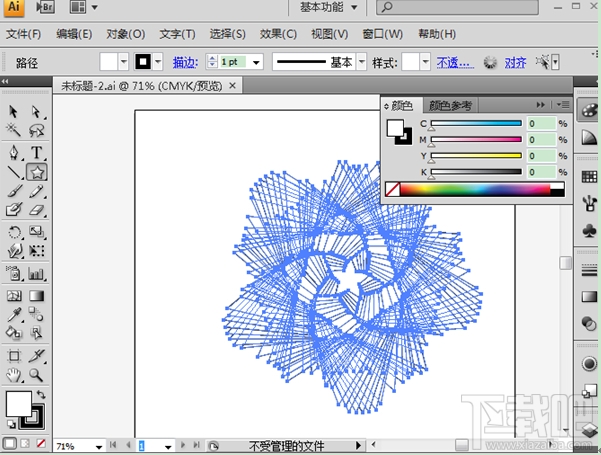This screenshot has width=601, height=455.
Task: Select the Pencil tool
Action: [x=36, y=191]
